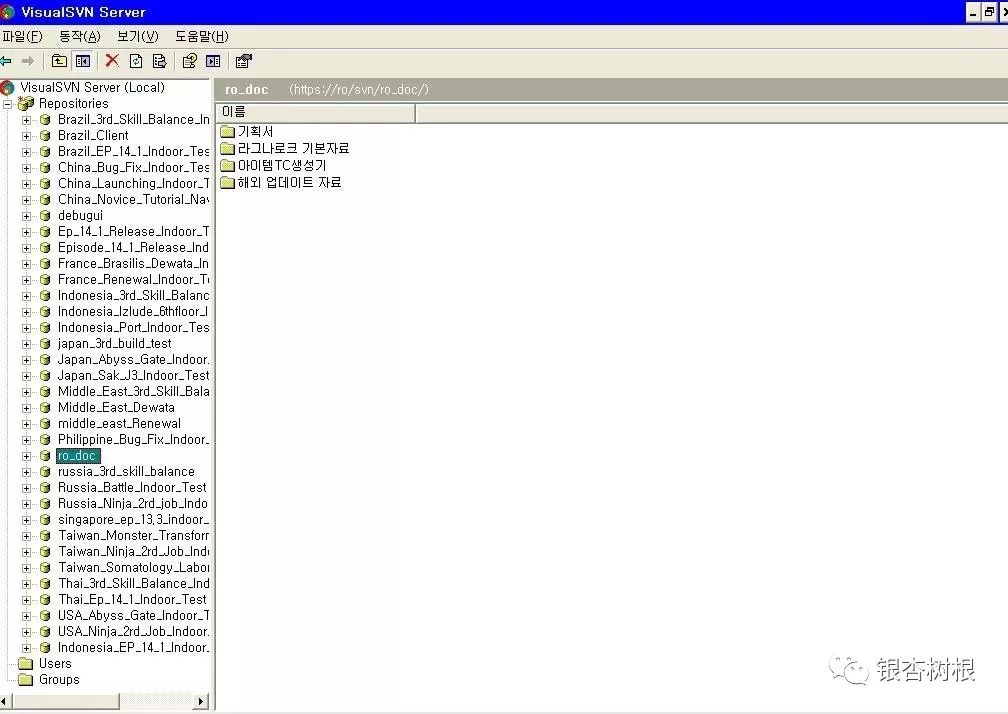The width and height of the screenshot is (1008, 714).
Task: Expand the Brazil_3rd_Skill_Balance repository node
Action: [x=26, y=120]
